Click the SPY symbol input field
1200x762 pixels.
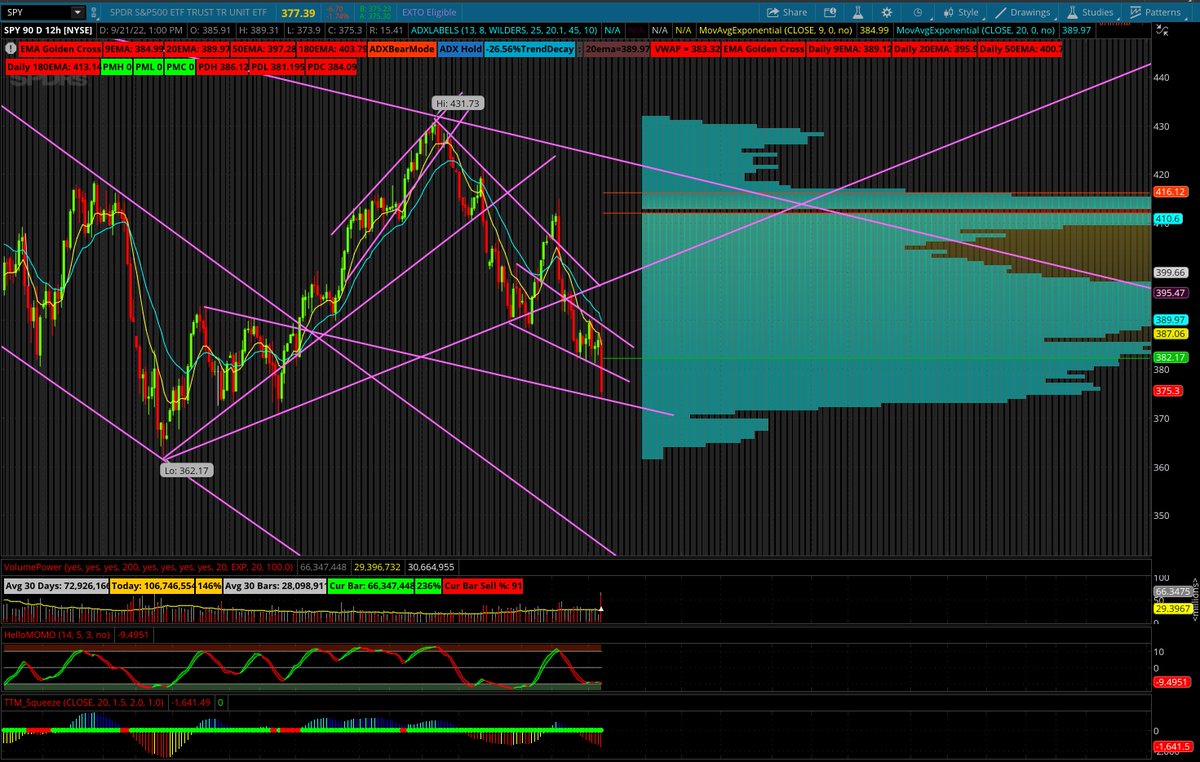(36, 13)
